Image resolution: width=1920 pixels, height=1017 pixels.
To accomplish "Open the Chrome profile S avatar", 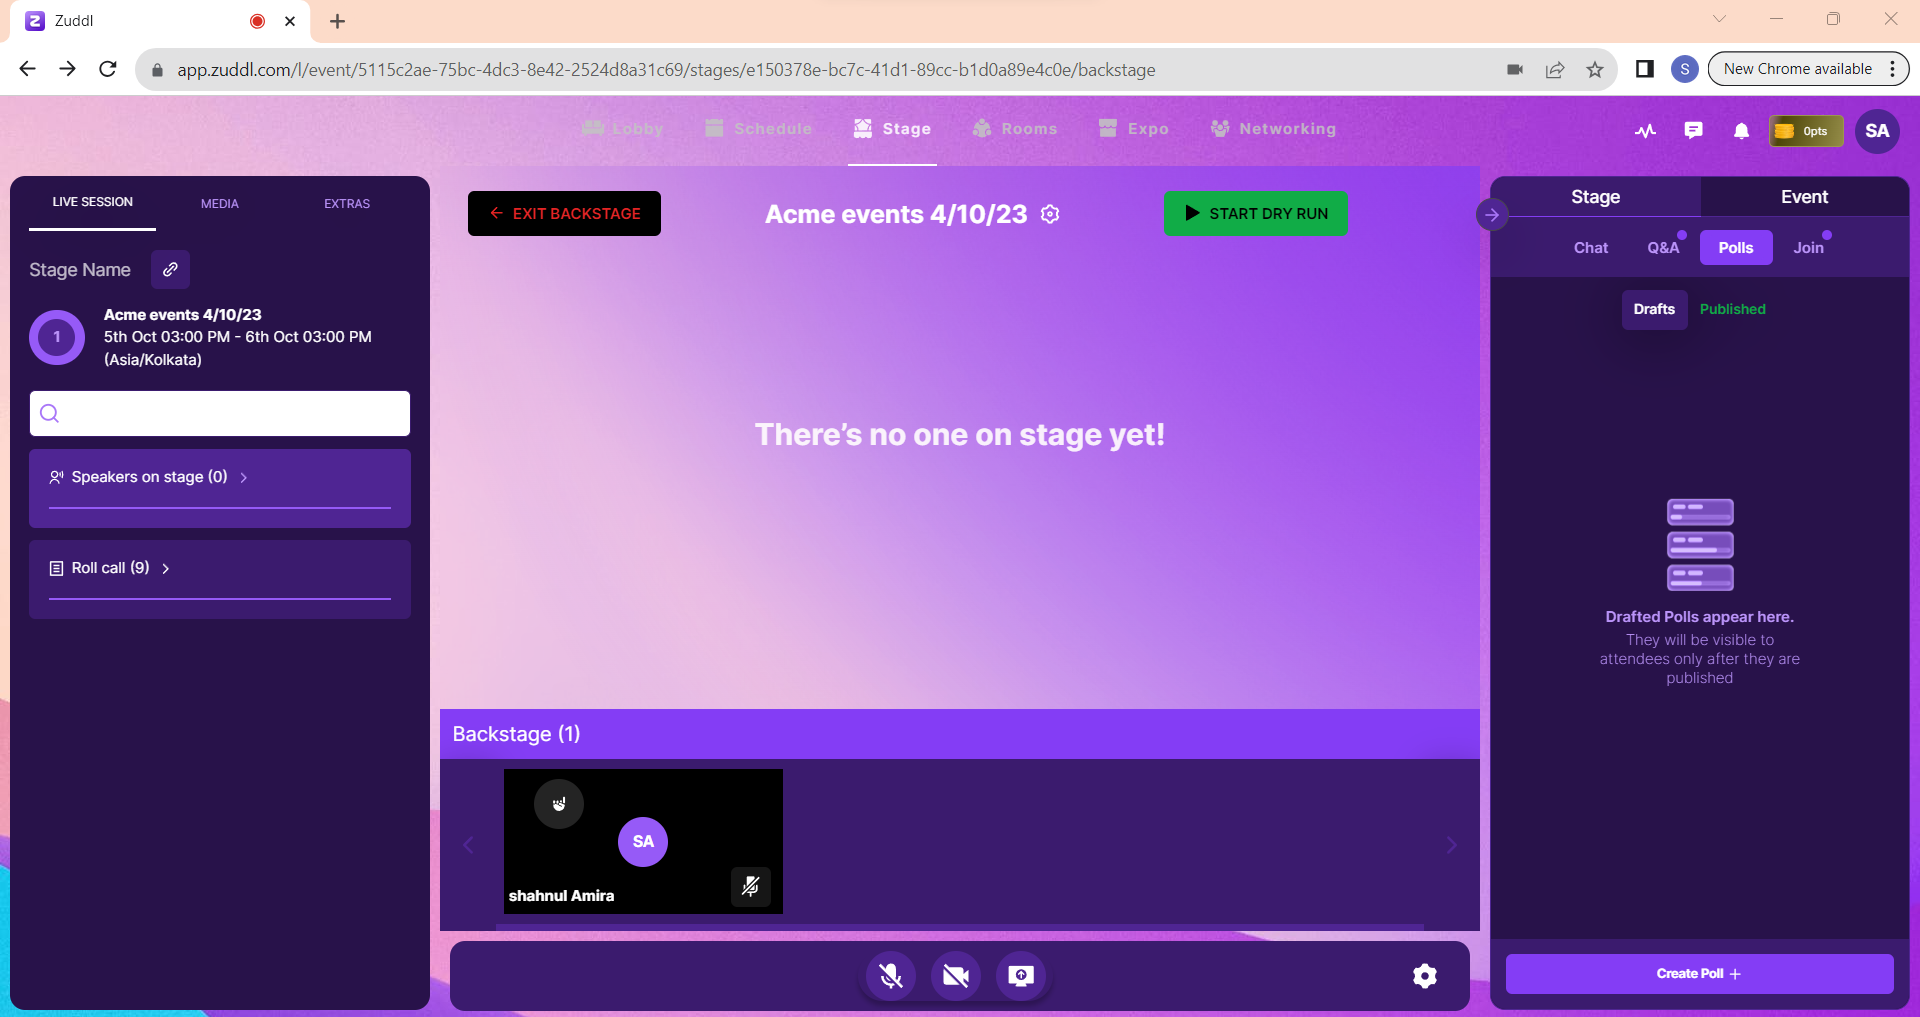I will 1685,69.
